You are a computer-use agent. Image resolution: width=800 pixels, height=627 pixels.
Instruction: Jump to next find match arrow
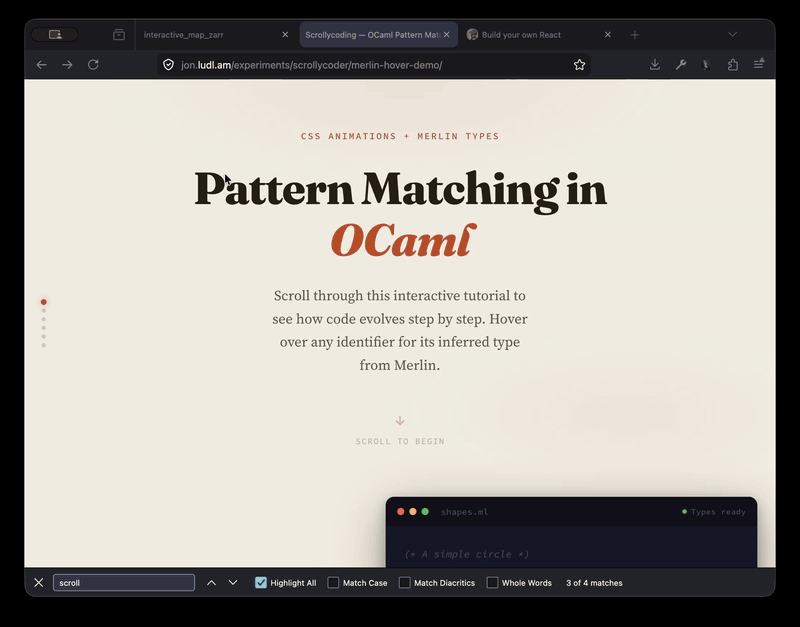[233, 583]
